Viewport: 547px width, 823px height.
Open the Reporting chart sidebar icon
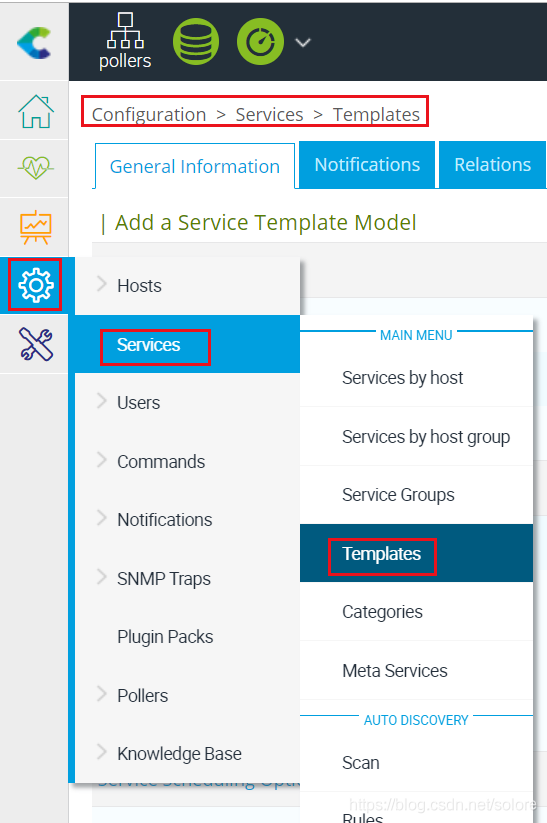(35, 227)
